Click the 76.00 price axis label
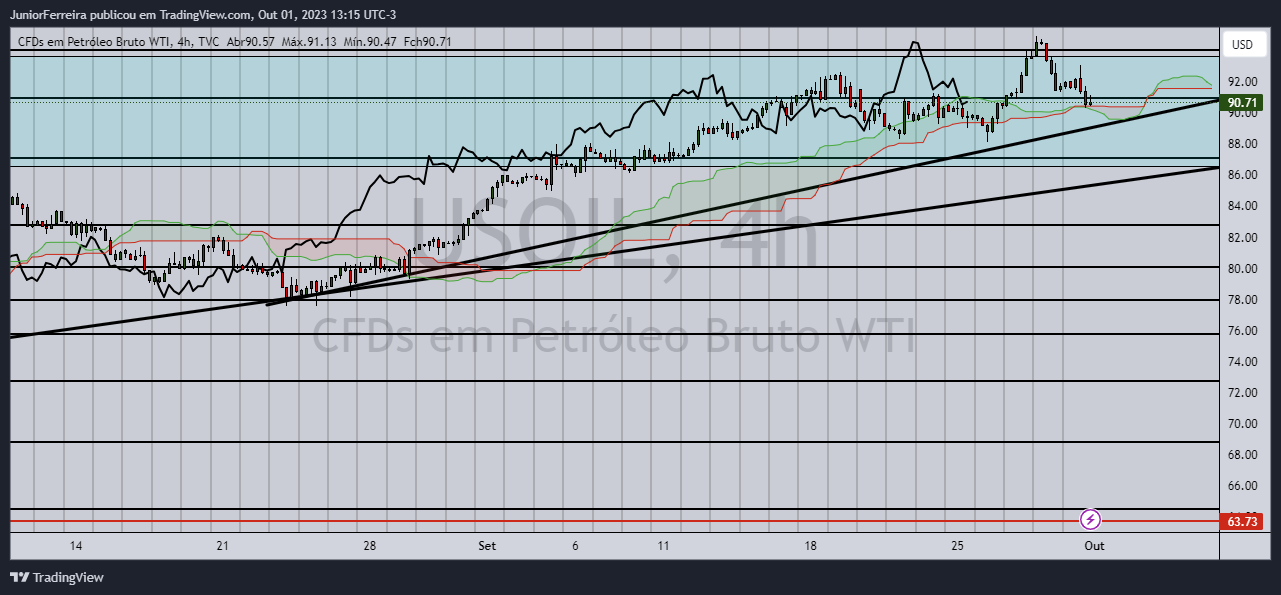 pos(1244,331)
